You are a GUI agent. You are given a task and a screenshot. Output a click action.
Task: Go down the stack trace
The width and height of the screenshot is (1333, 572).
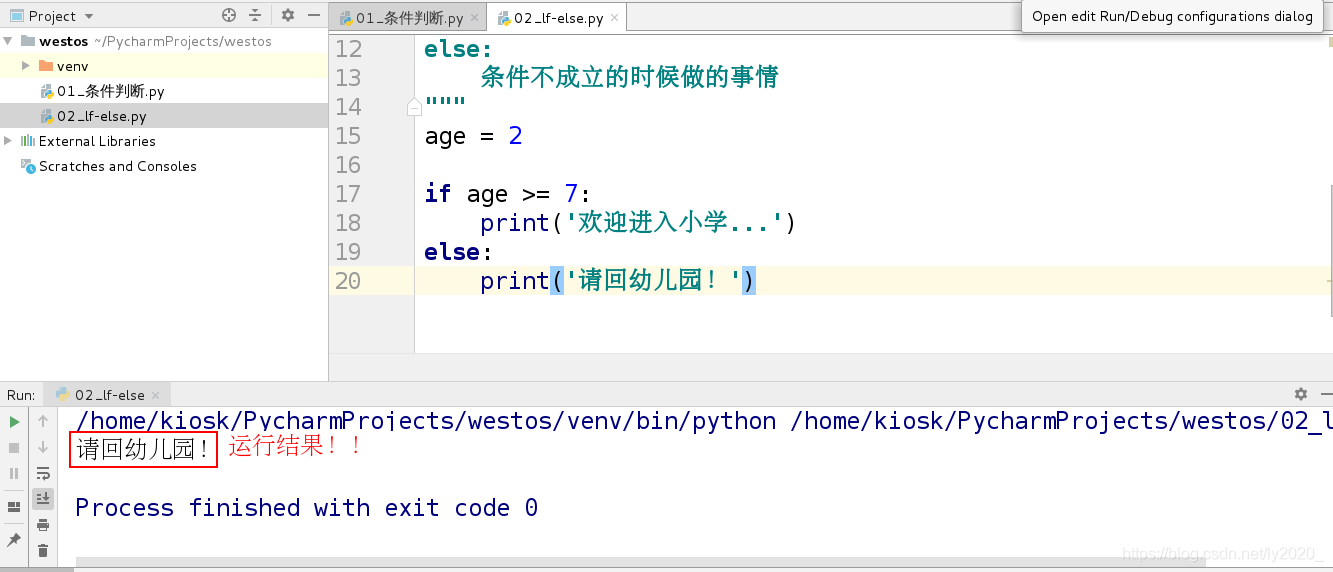click(x=43, y=448)
